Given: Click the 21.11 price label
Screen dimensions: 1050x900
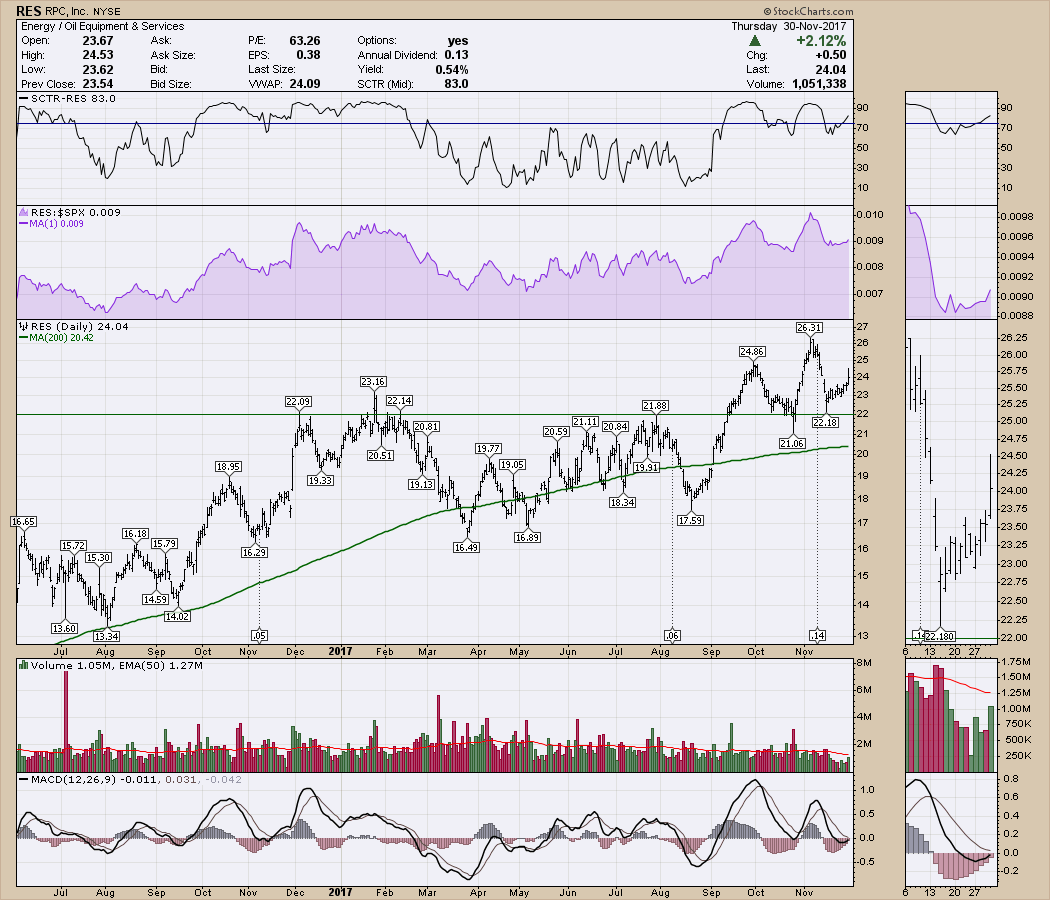Looking at the screenshot, I should [x=585, y=421].
